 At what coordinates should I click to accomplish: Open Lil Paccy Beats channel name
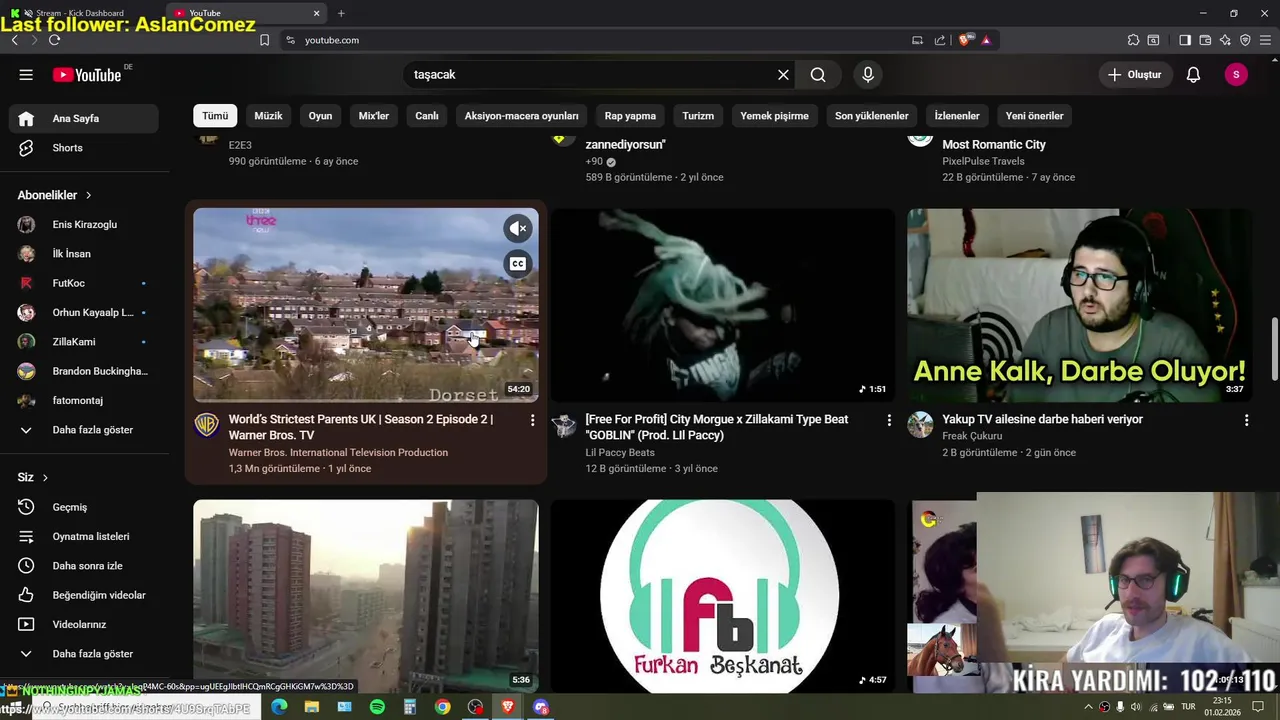click(x=620, y=453)
